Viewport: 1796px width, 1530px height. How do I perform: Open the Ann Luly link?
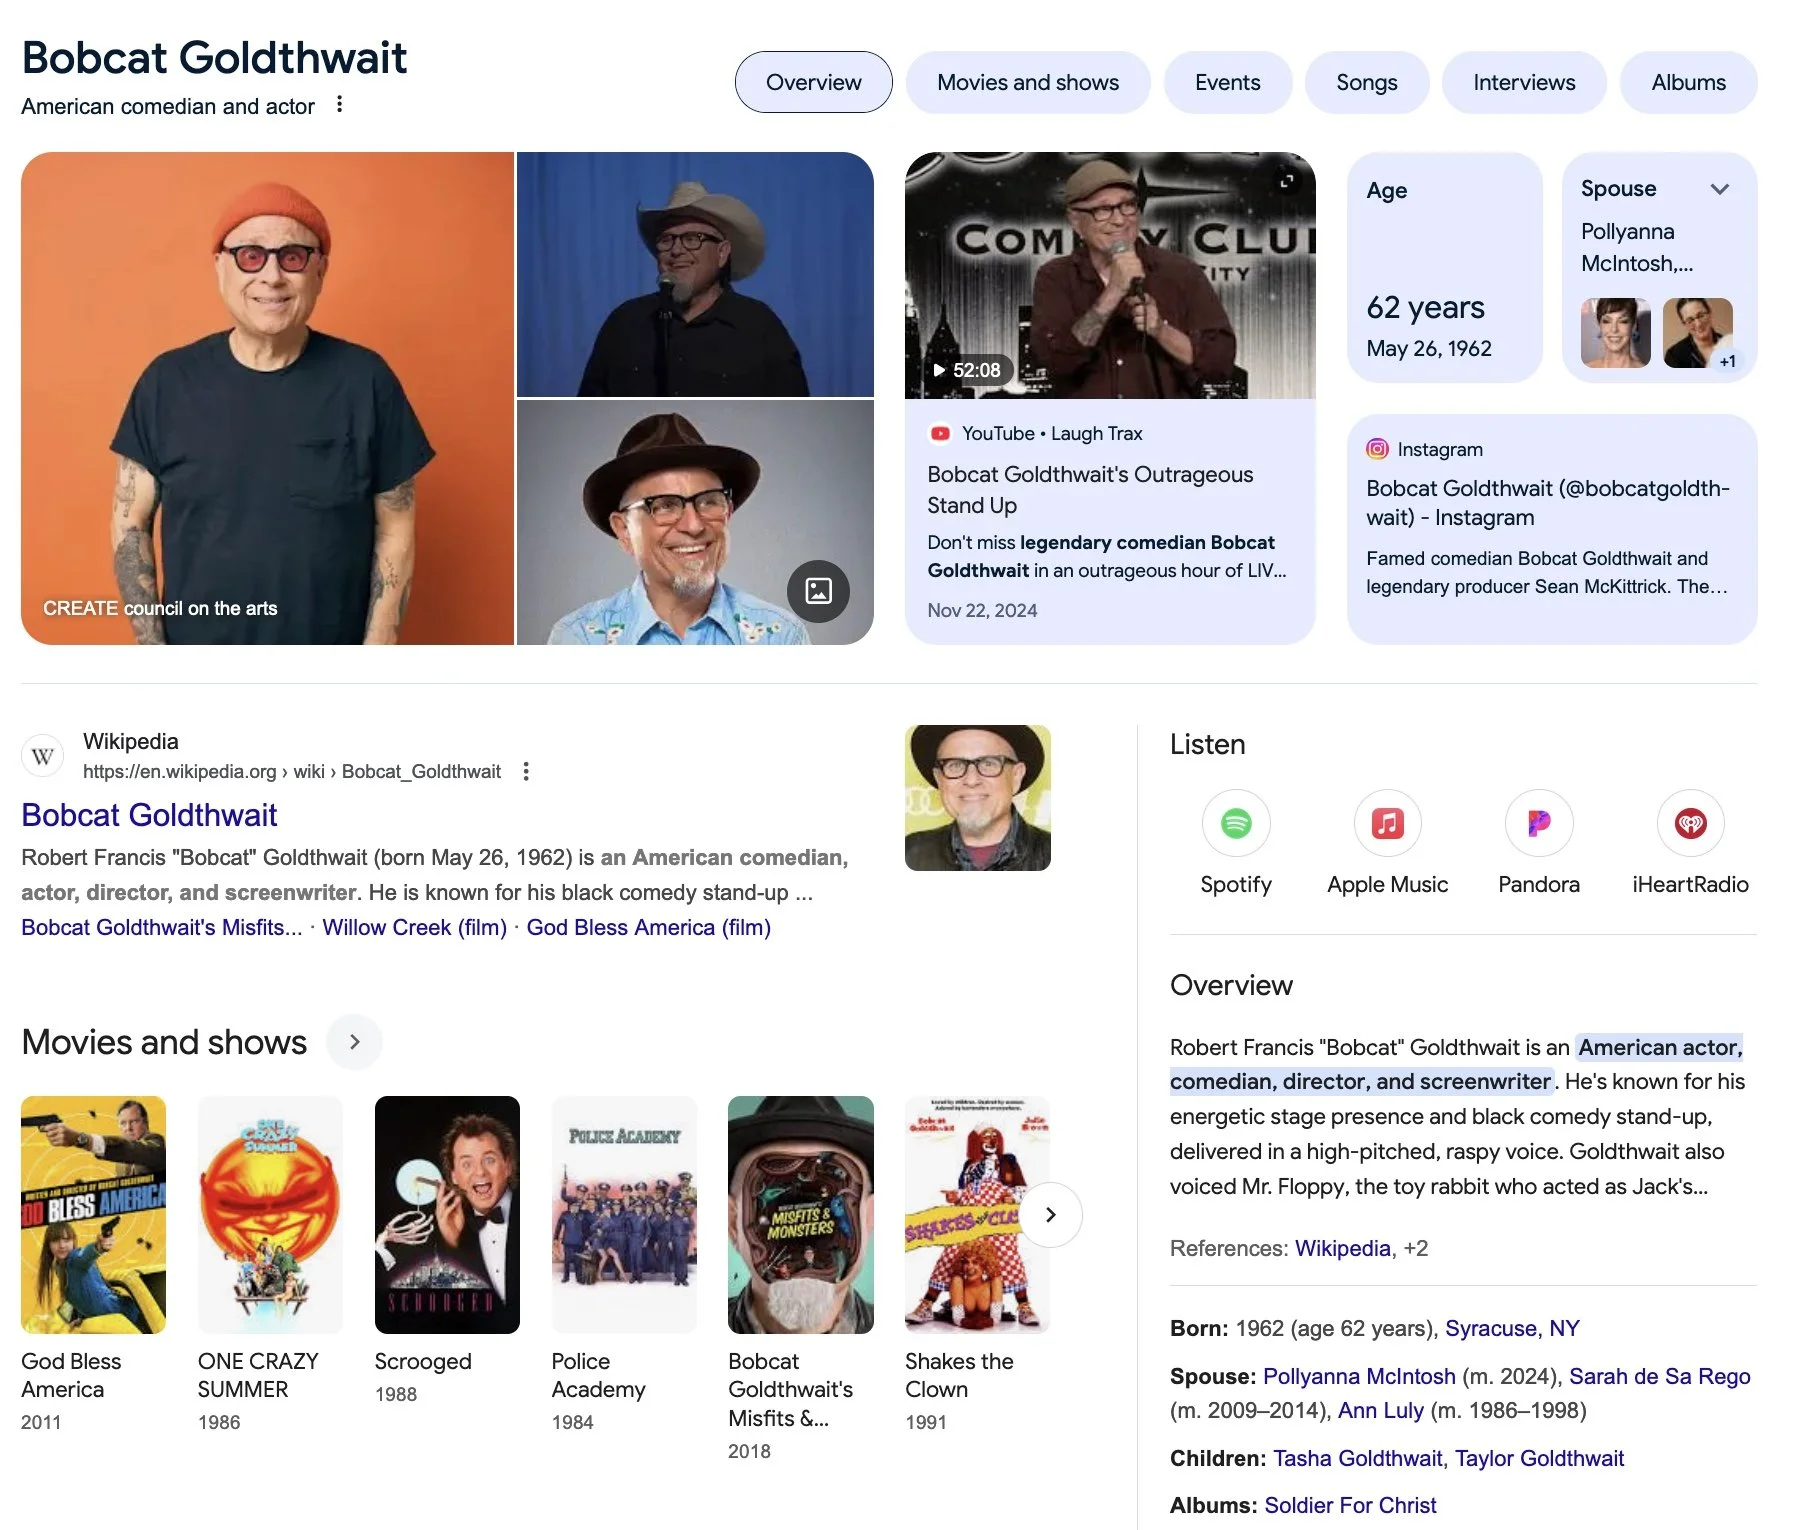click(1381, 1410)
